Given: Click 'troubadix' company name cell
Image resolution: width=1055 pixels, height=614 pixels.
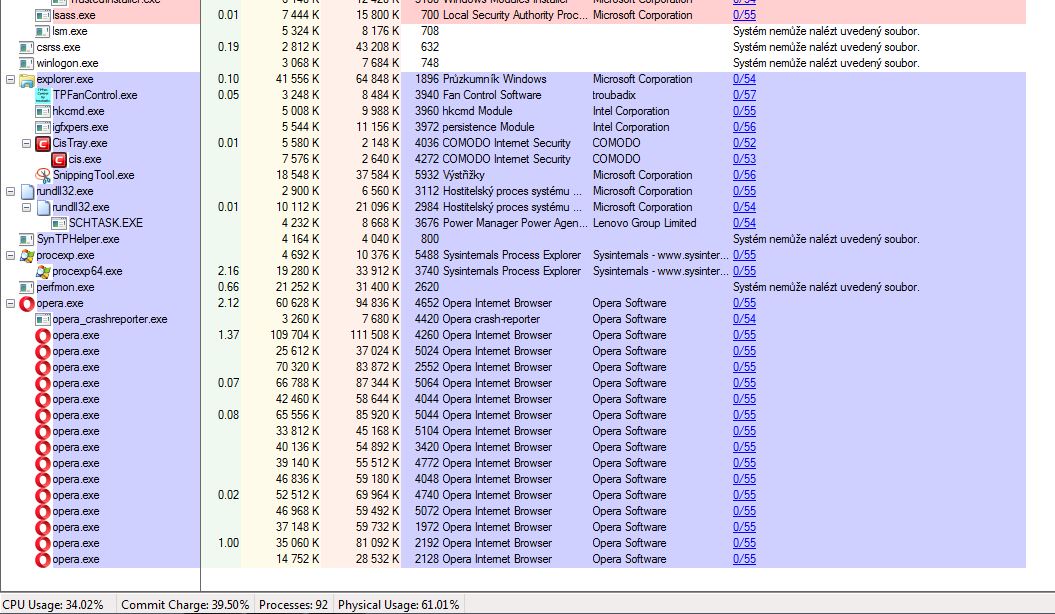Looking at the screenshot, I should 614,95.
